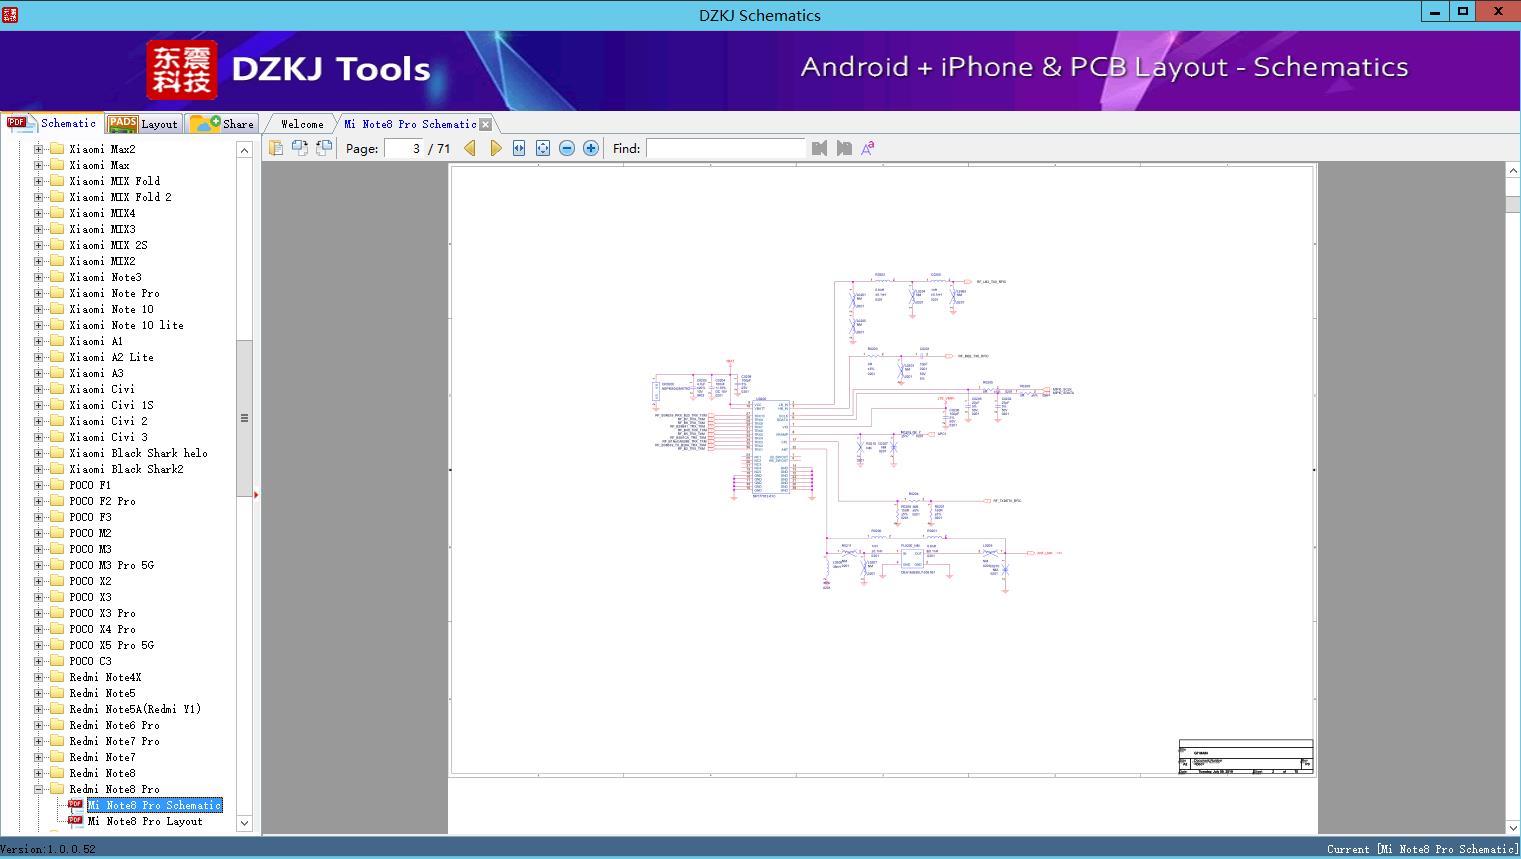Zoom in with the plus icon
Viewport: 1521px width, 859px height.
click(591, 148)
